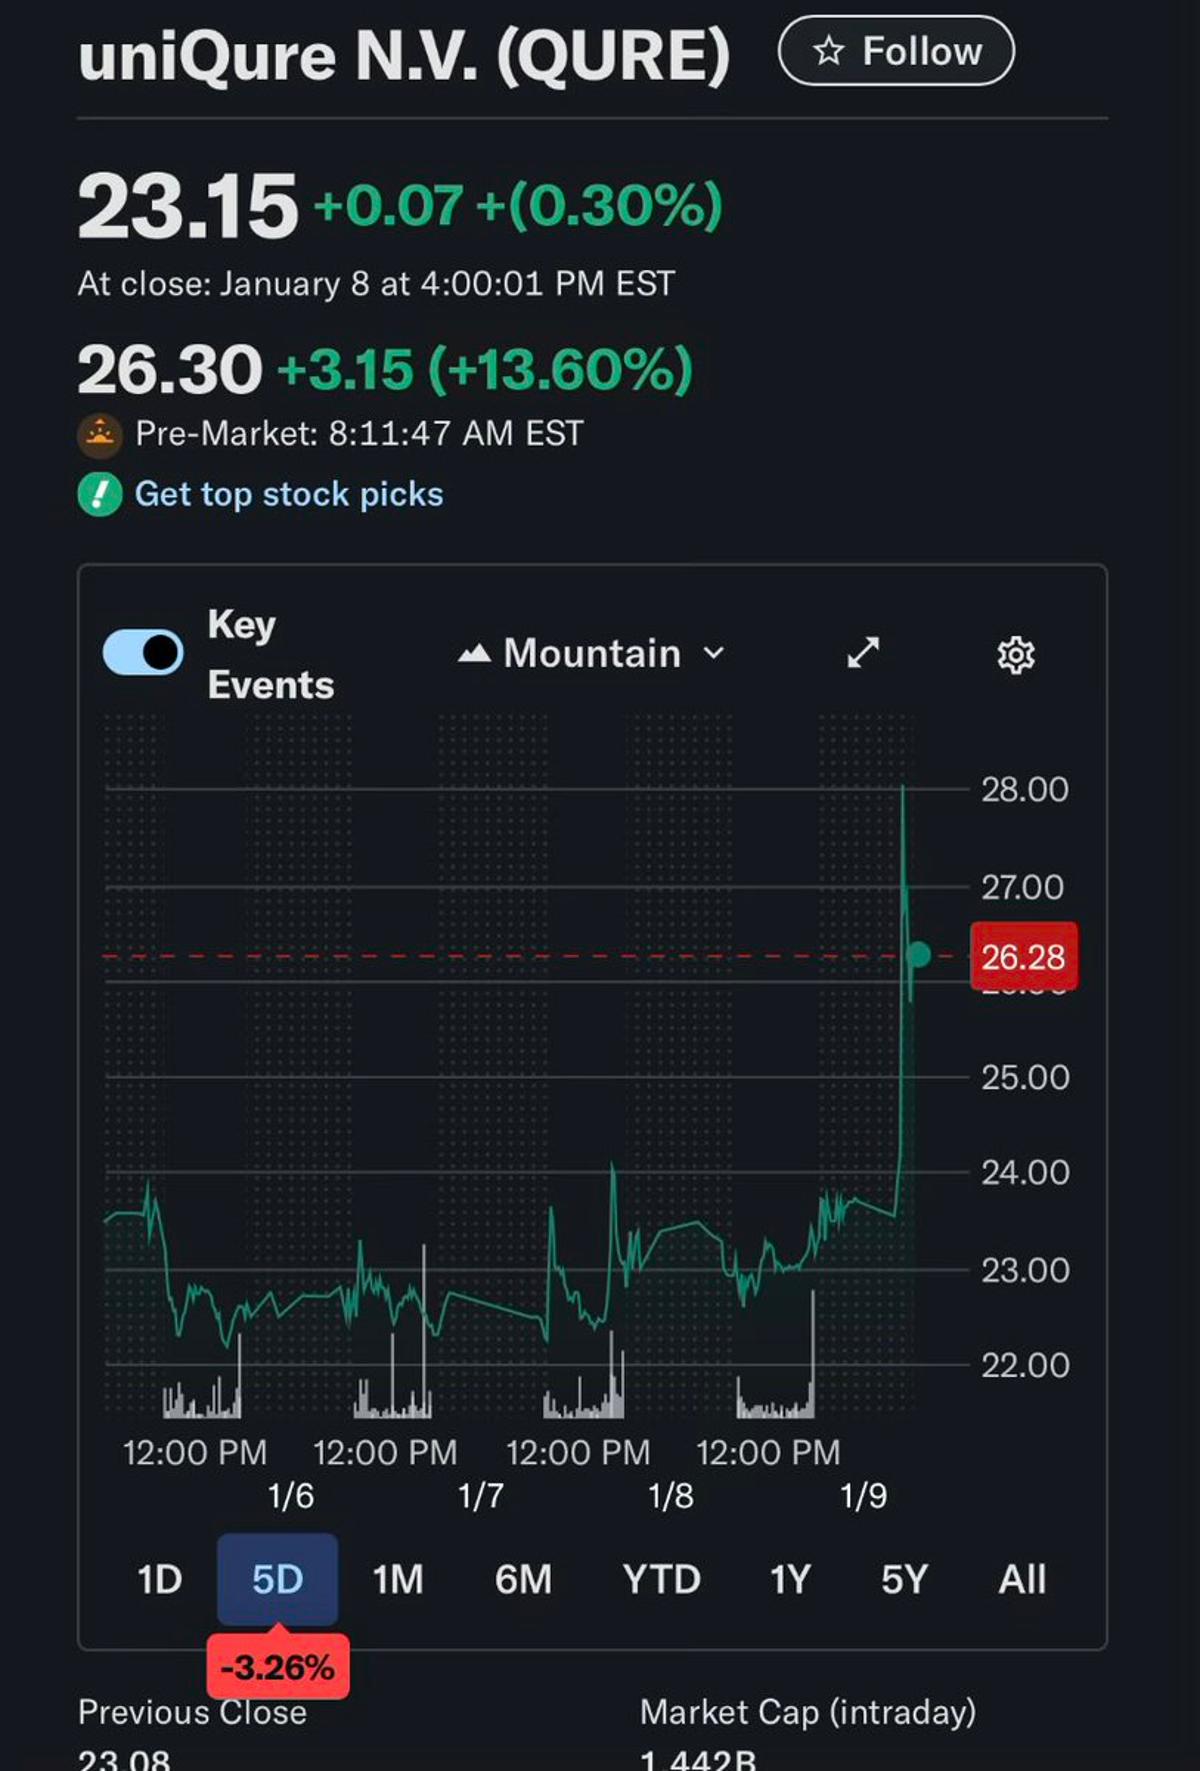Show the All time range

1022,1580
